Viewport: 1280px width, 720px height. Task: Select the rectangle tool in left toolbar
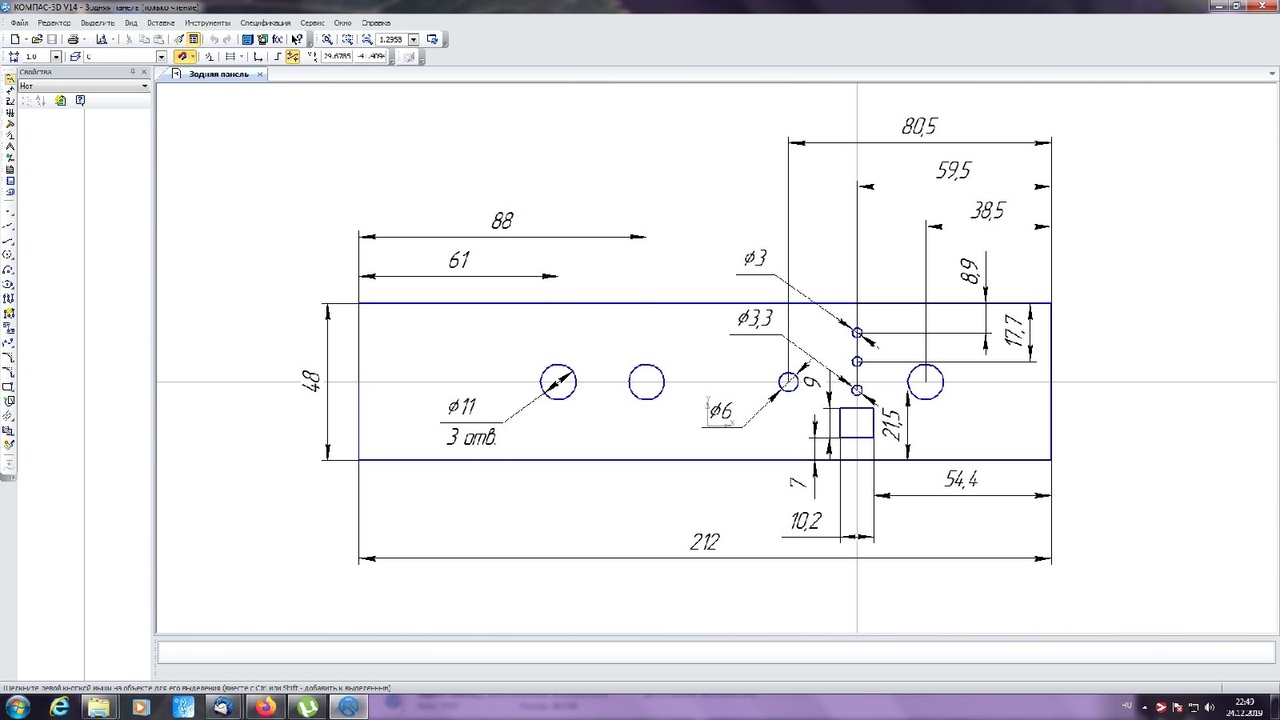click(x=9, y=387)
